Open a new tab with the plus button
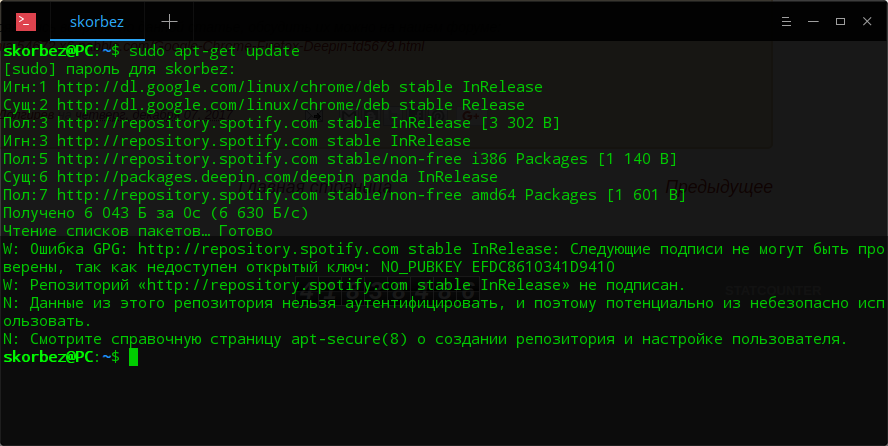The width and height of the screenshot is (888, 446). point(170,21)
